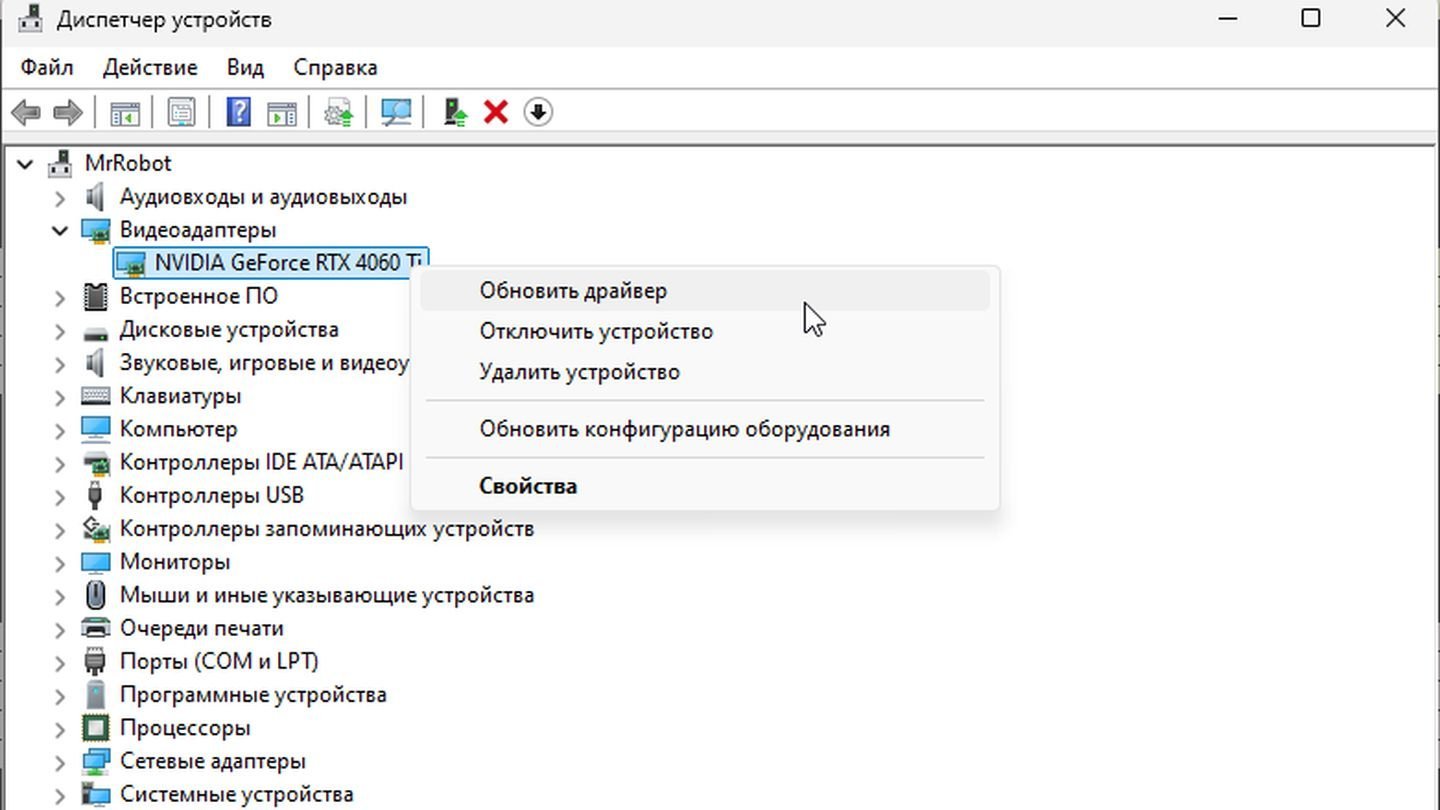Click the monitor icon beside Компьютер
Image resolution: width=1440 pixels, height=810 pixels.
(95, 429)
